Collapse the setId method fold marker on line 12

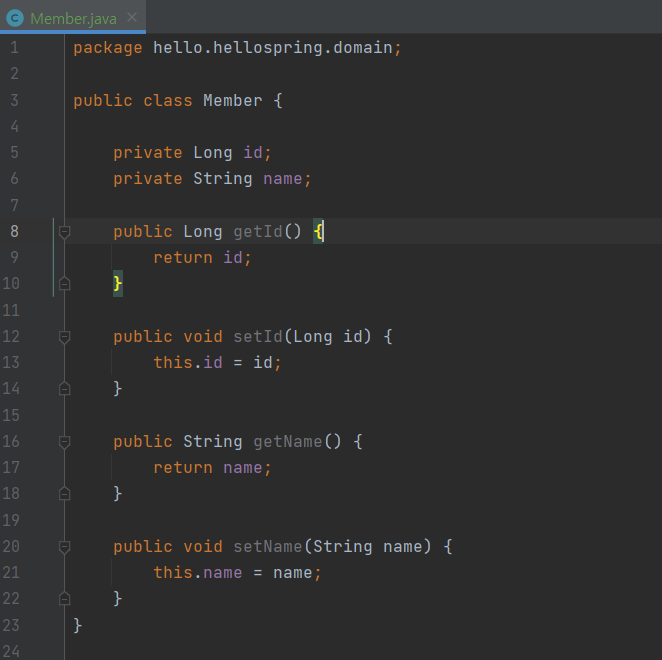[x=64, y=337]
